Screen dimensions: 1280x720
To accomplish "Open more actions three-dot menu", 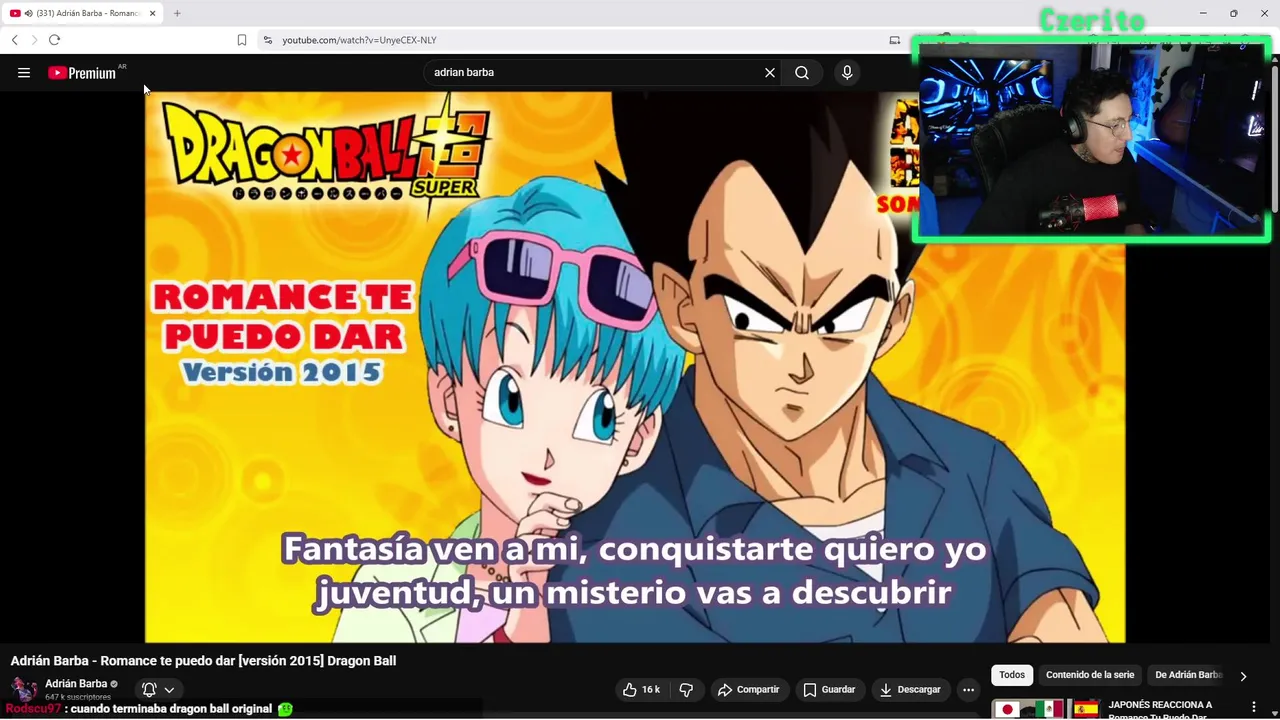I will click(x=968, y=689).
